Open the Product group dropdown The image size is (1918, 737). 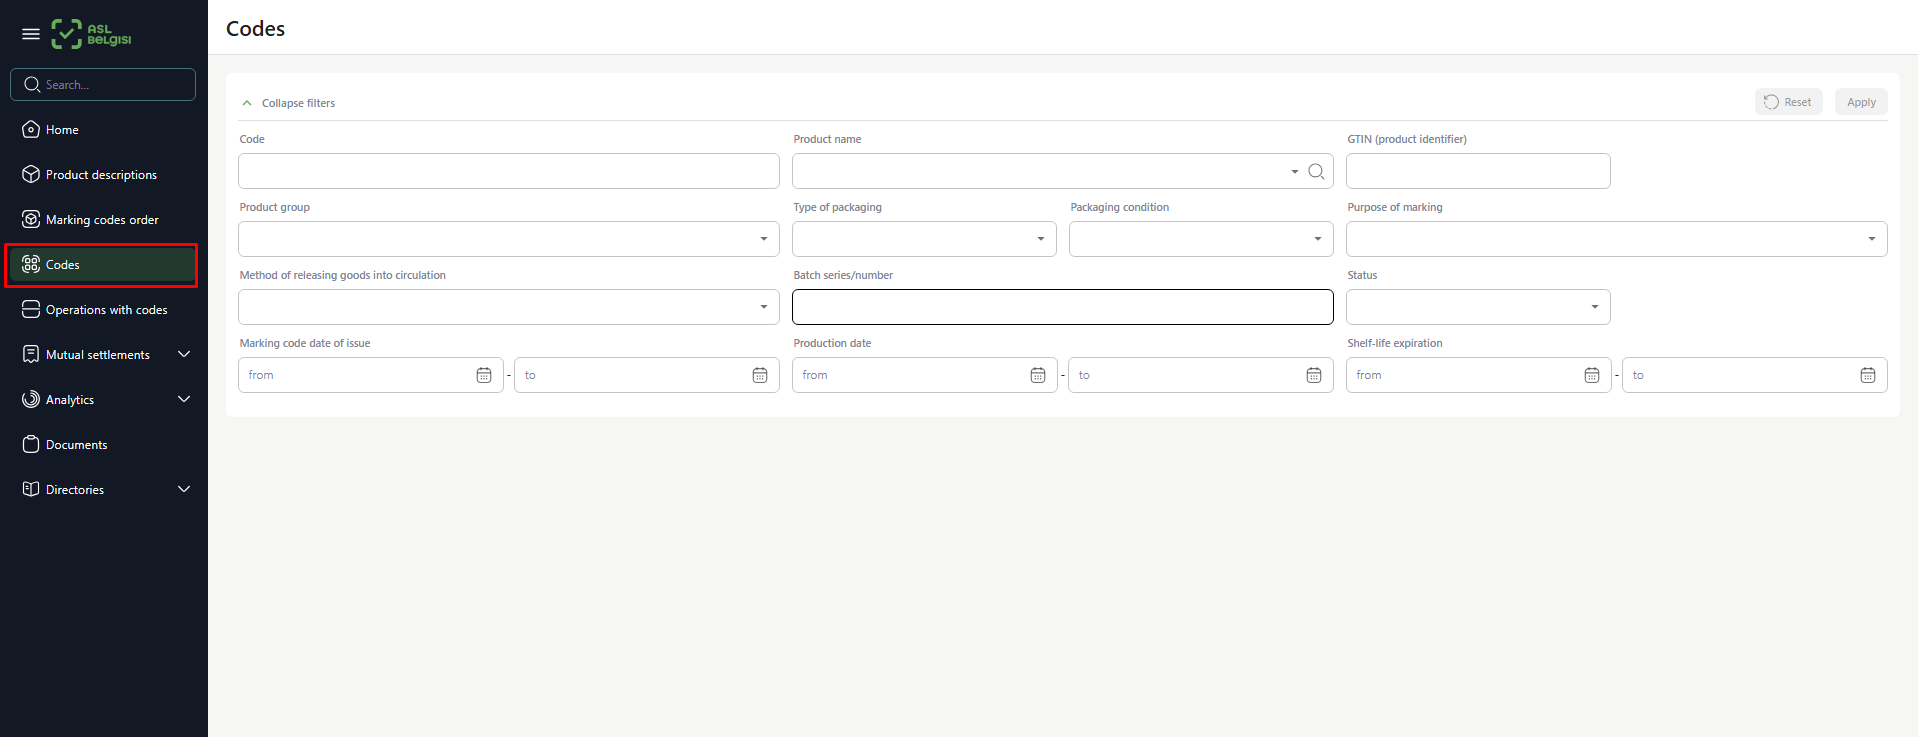[508, 239]
